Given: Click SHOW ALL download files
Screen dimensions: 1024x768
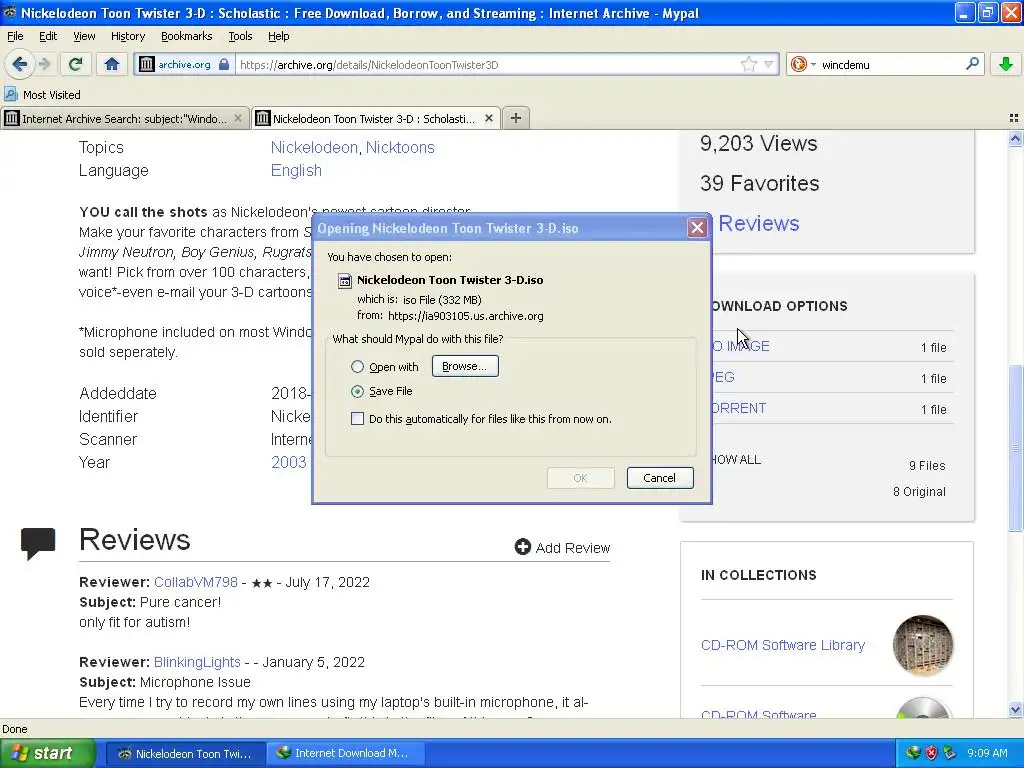Looking at the screenshot, I should coord(736,460).
